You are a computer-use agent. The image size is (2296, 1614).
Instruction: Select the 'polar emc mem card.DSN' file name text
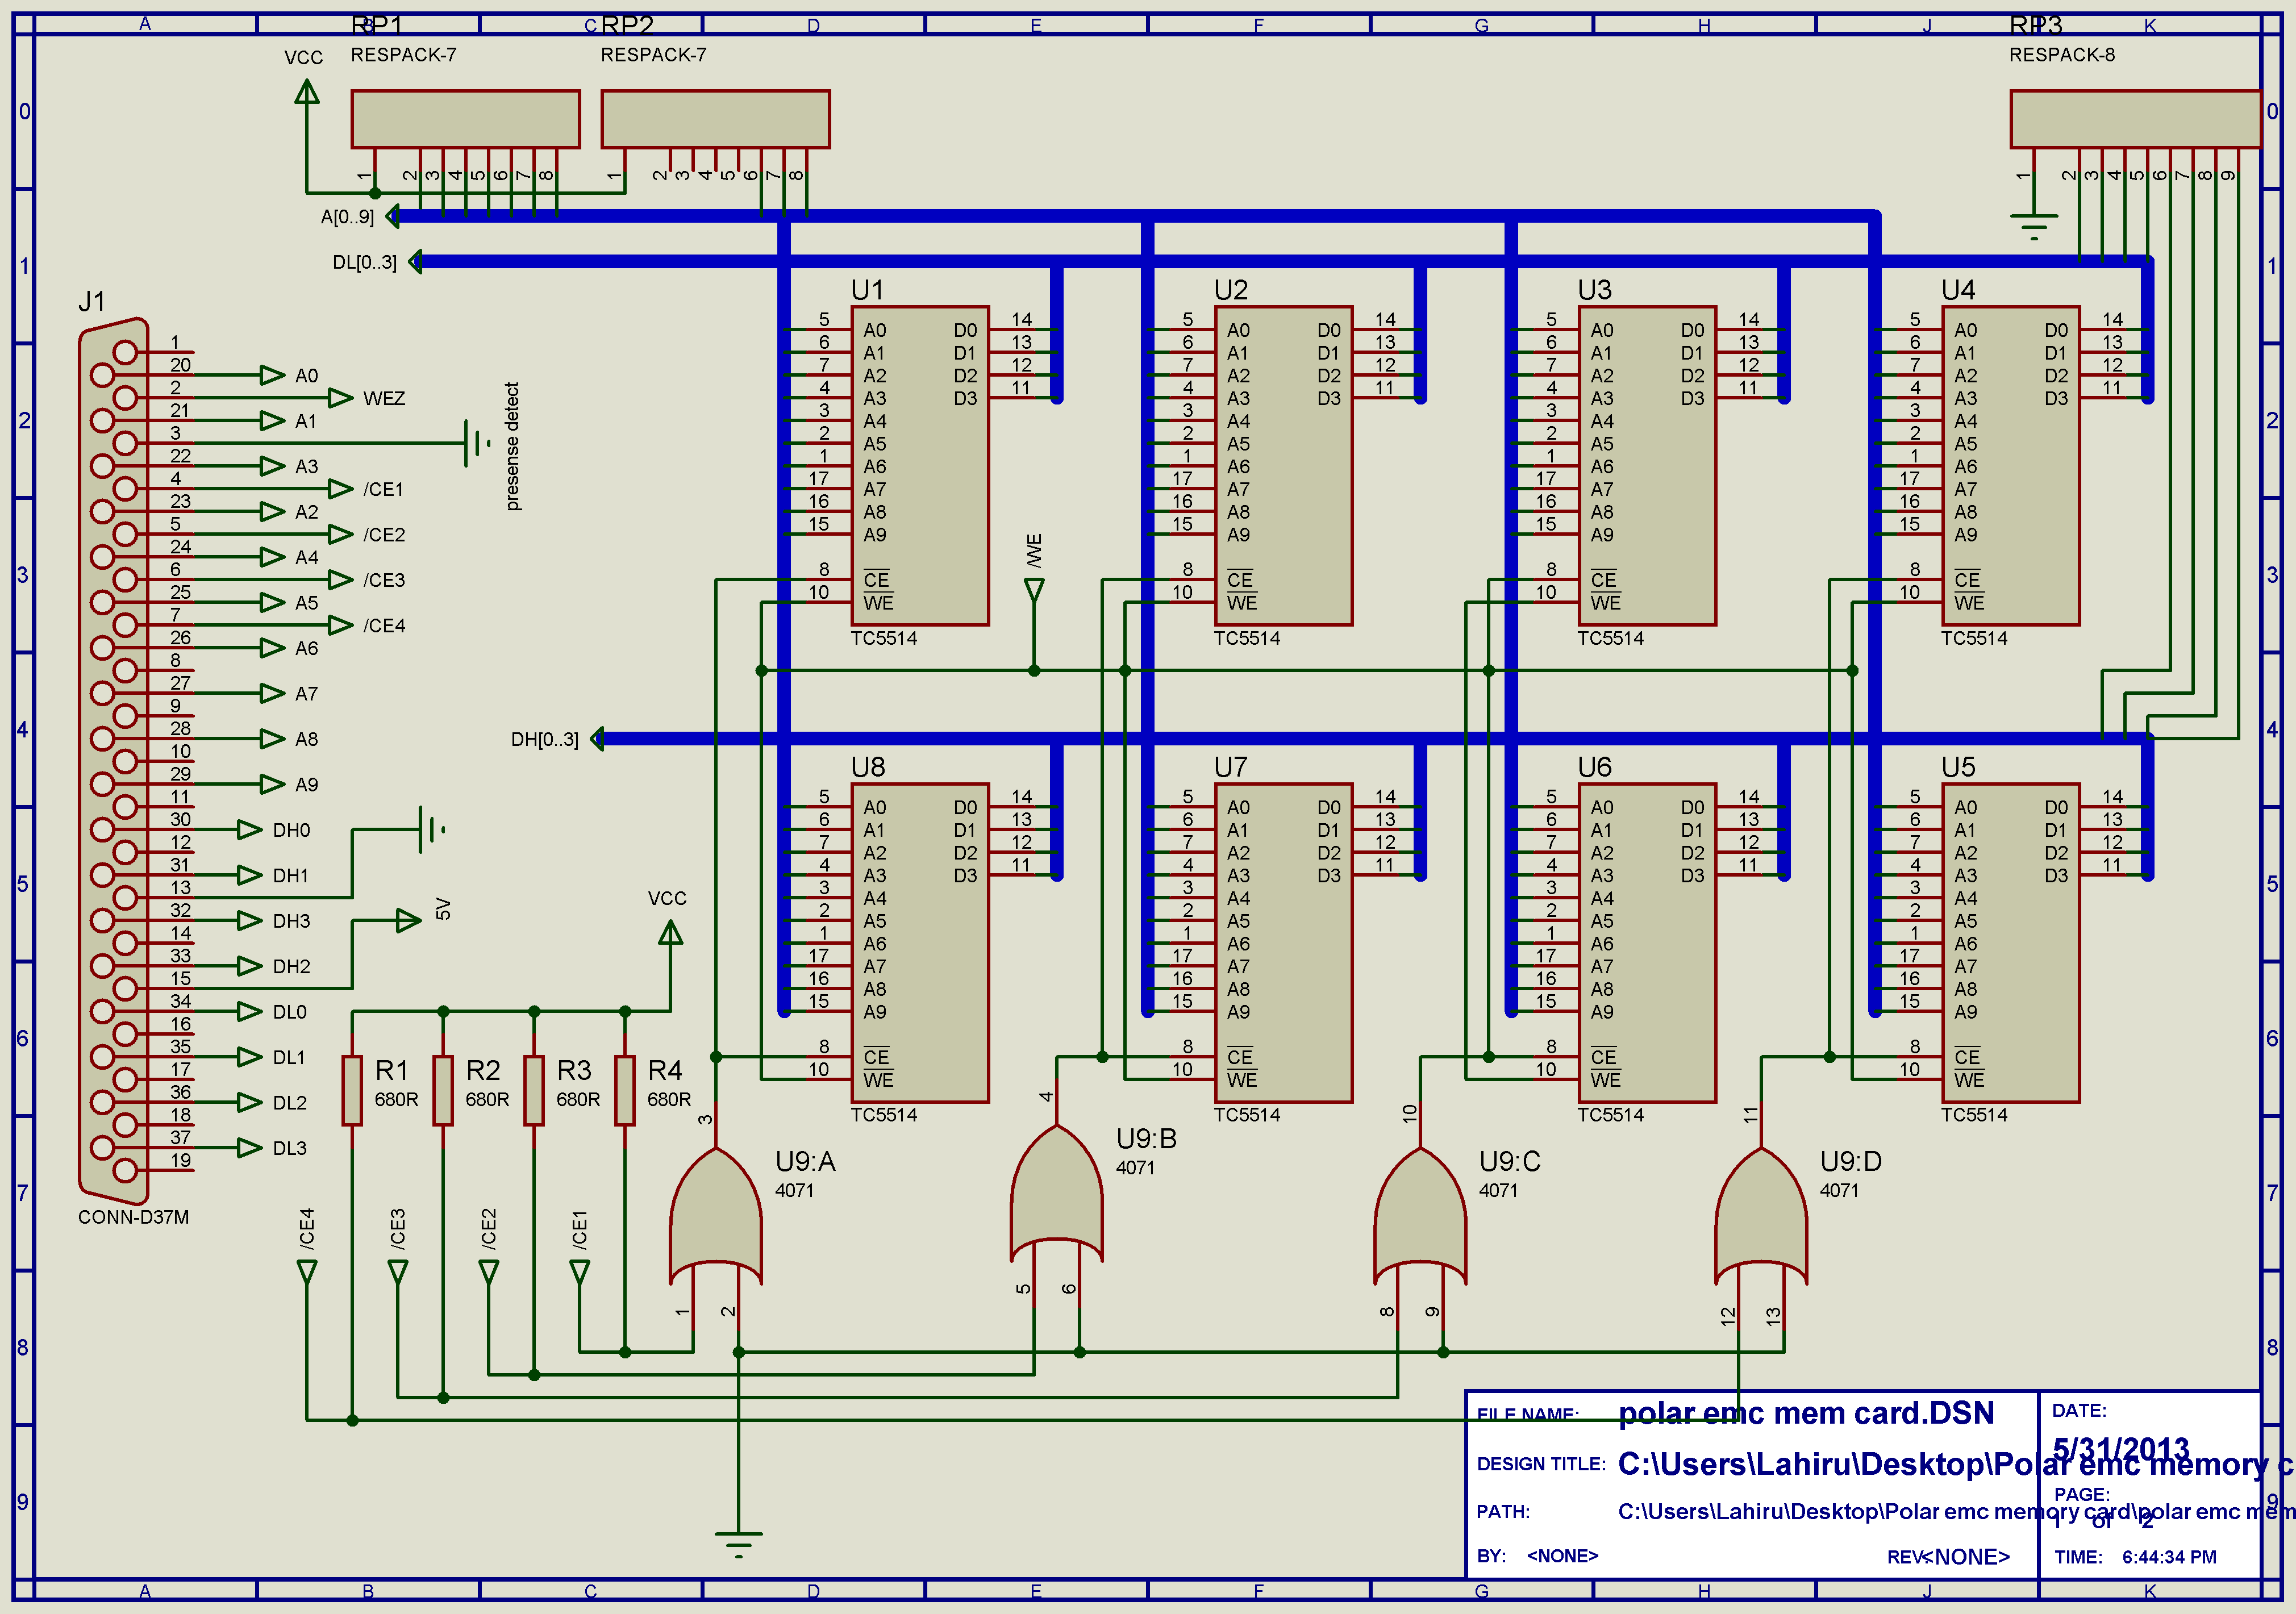(x=1806, y=1413)
